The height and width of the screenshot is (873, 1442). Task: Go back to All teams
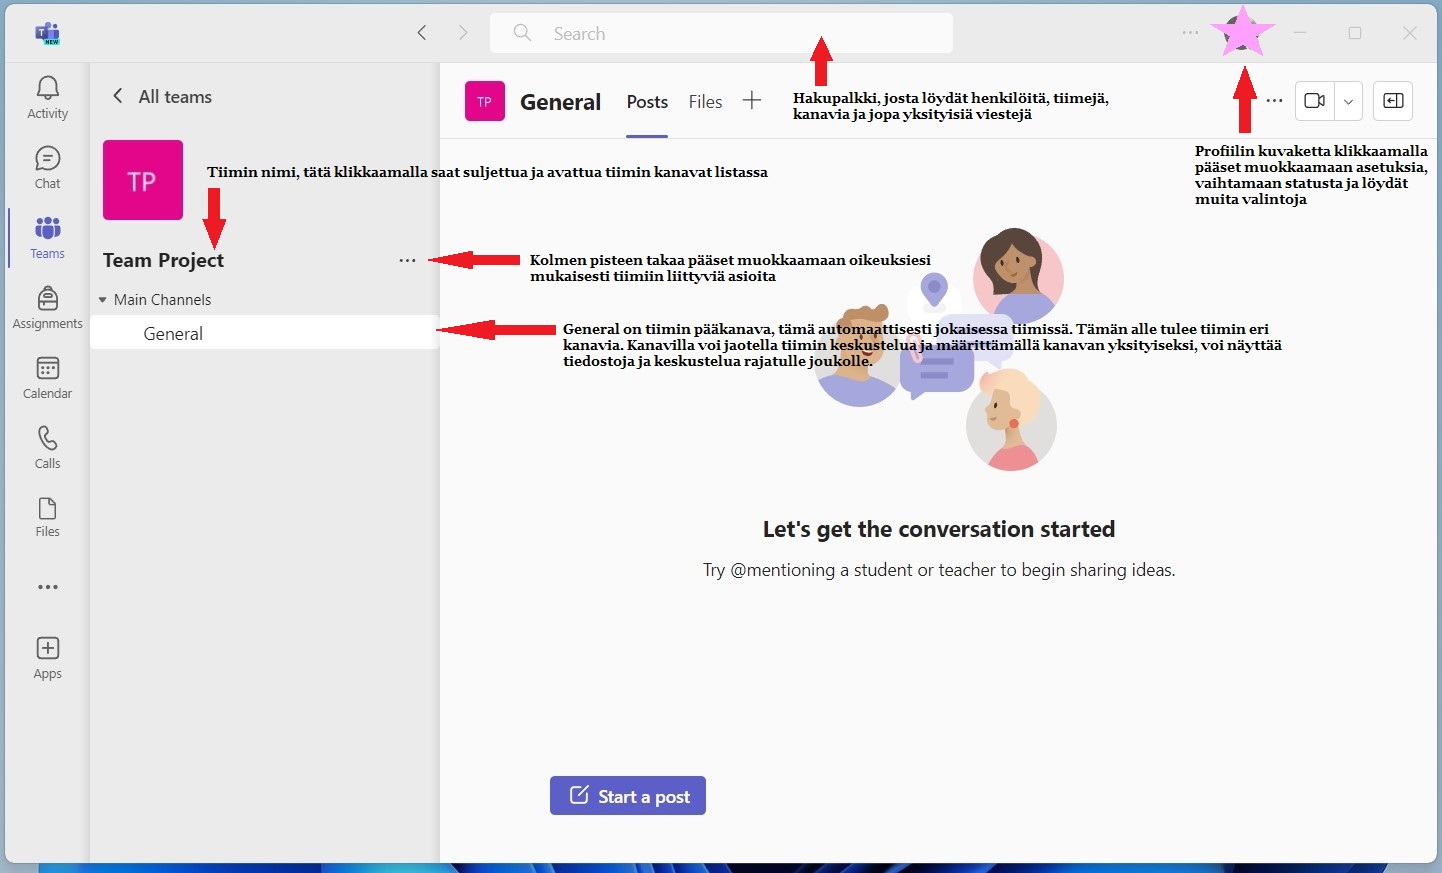[161, 96]
